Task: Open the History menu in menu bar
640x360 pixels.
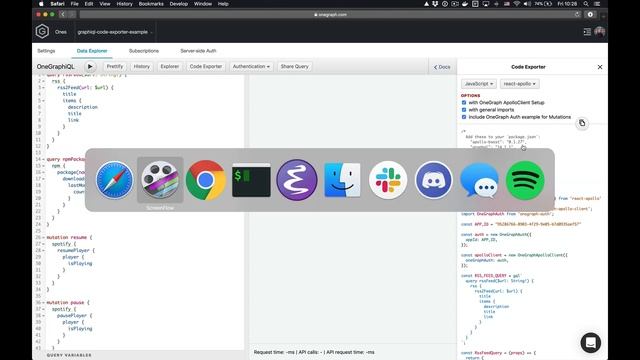Action: pyautogui.click(x=124, y=4)
